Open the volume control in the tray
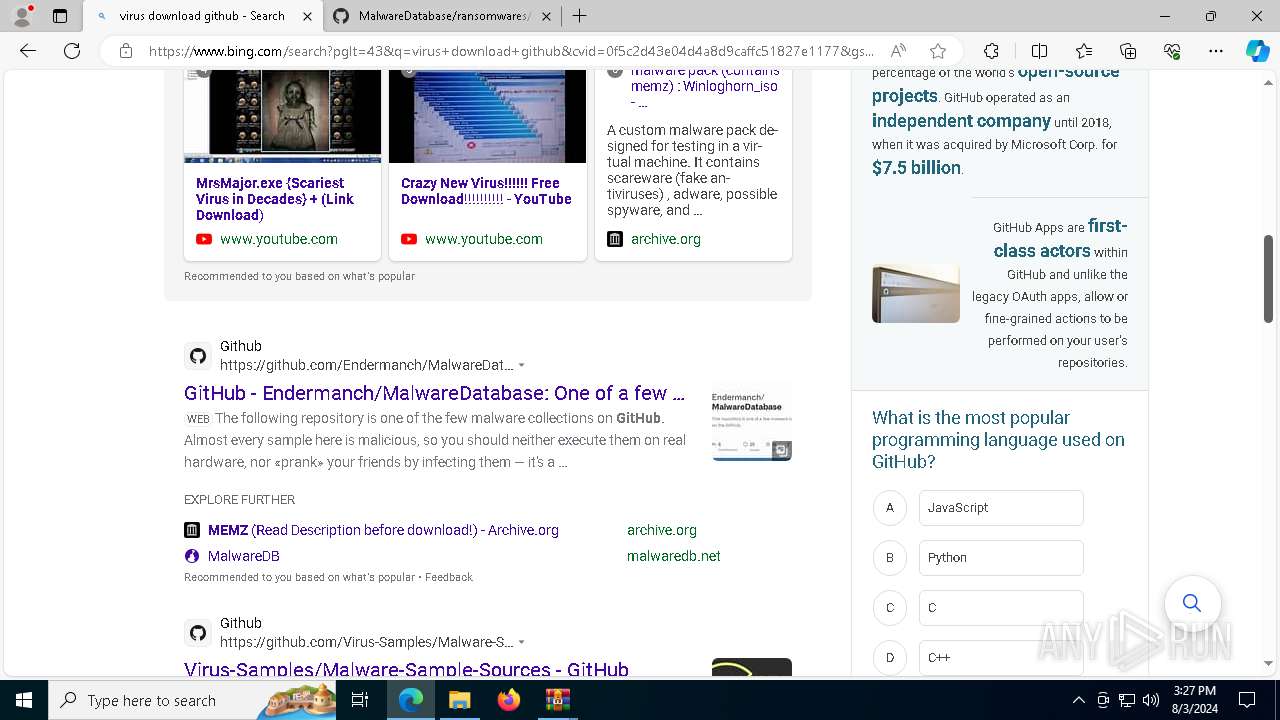 pyautogui.click(x=1150, y=700)
